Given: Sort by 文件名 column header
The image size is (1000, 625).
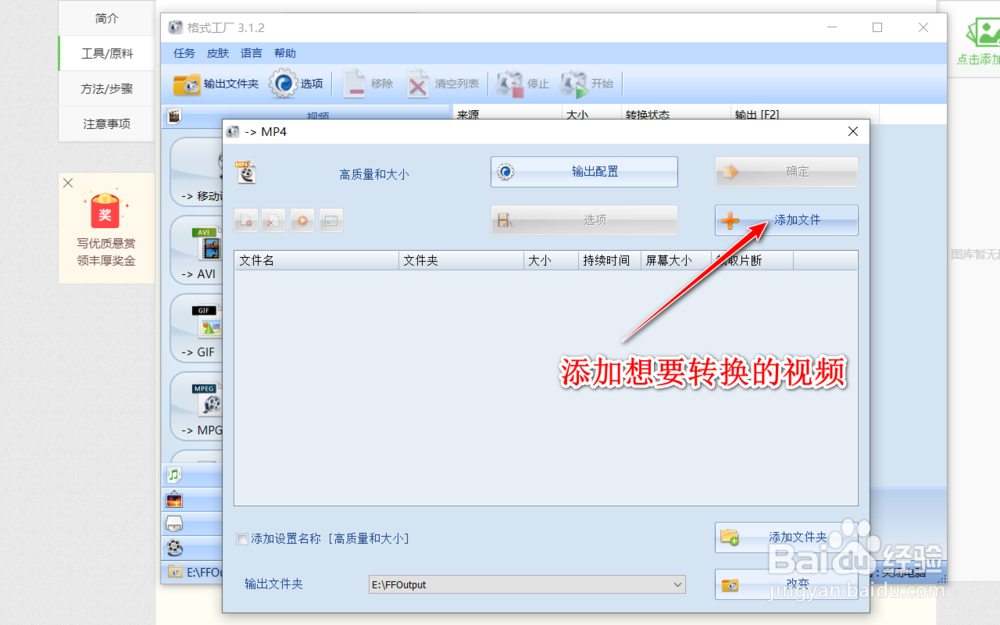Looking at the screenshot, I should click(x=316, y=260).
